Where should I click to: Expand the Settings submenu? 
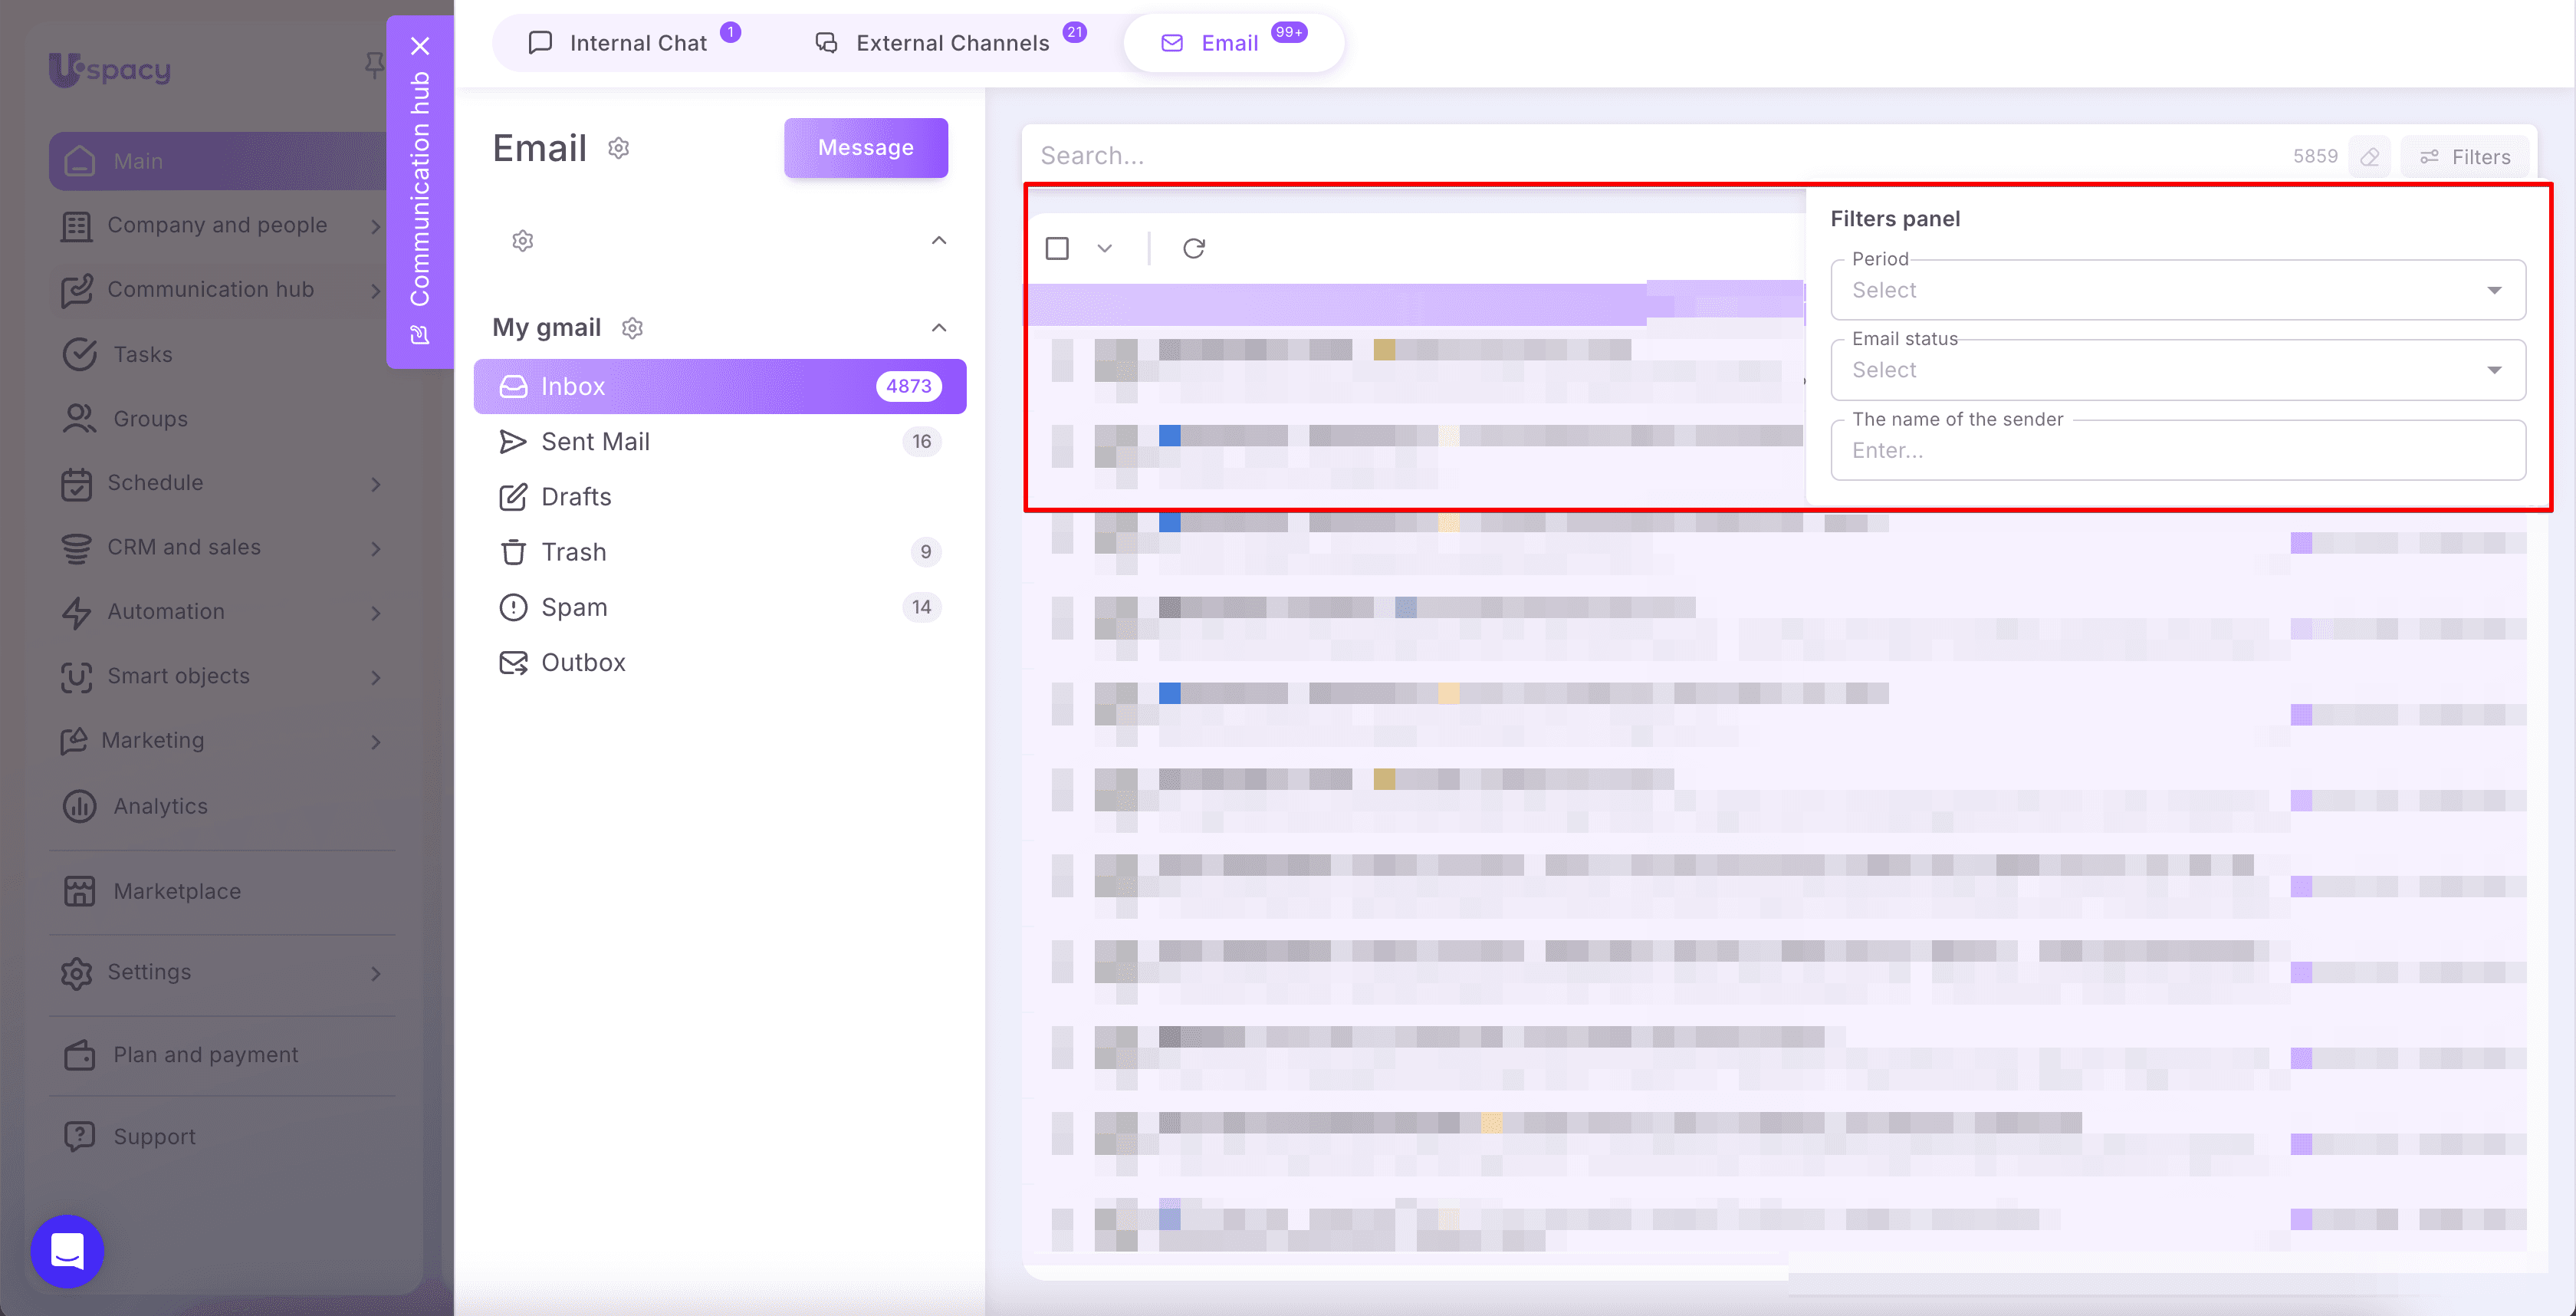point(376,973)
